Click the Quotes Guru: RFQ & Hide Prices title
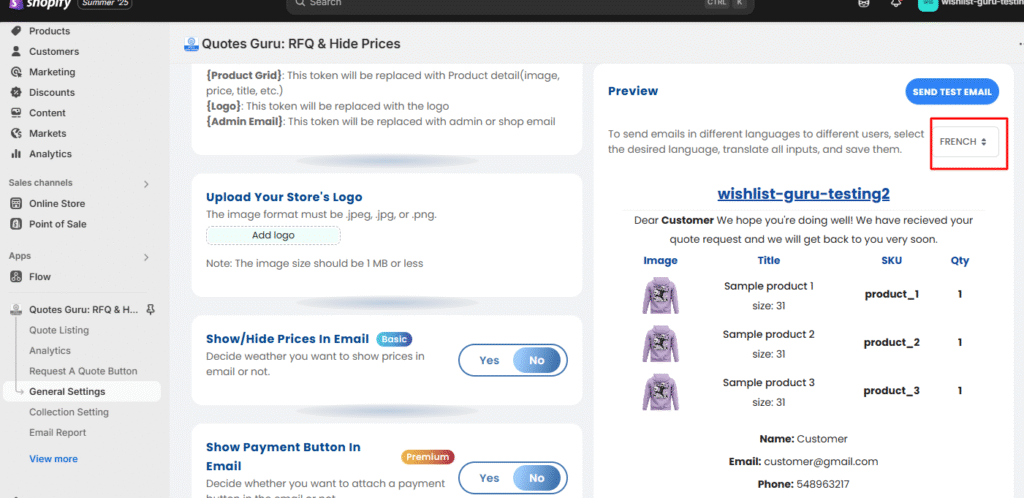Image resolution: width=1024 pixels, height=498 pixels. click(301, 44)
